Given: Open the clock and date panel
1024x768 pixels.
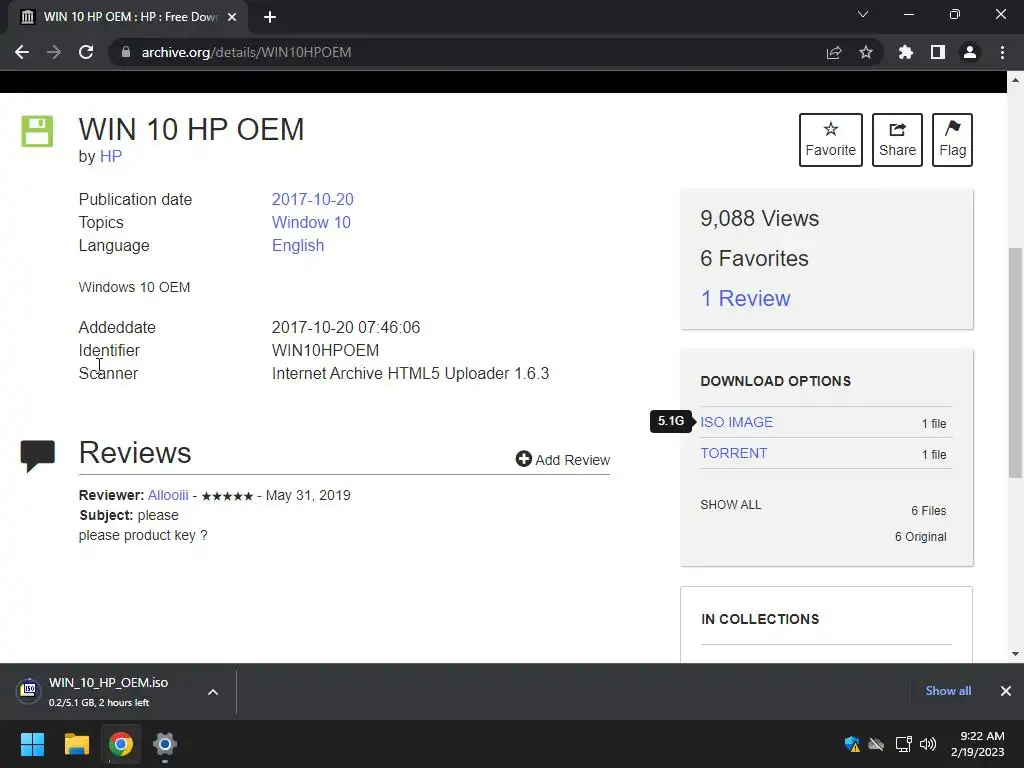Looking at the screenshot, I should click(x=978, y=744).
